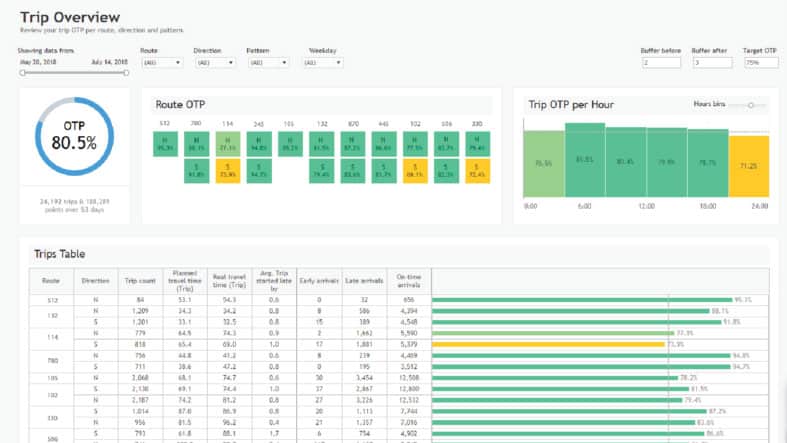Image resolution: width=787 pixels, height=443 pixels.
Task: Click the Target OTP input field
Action: 761,63
